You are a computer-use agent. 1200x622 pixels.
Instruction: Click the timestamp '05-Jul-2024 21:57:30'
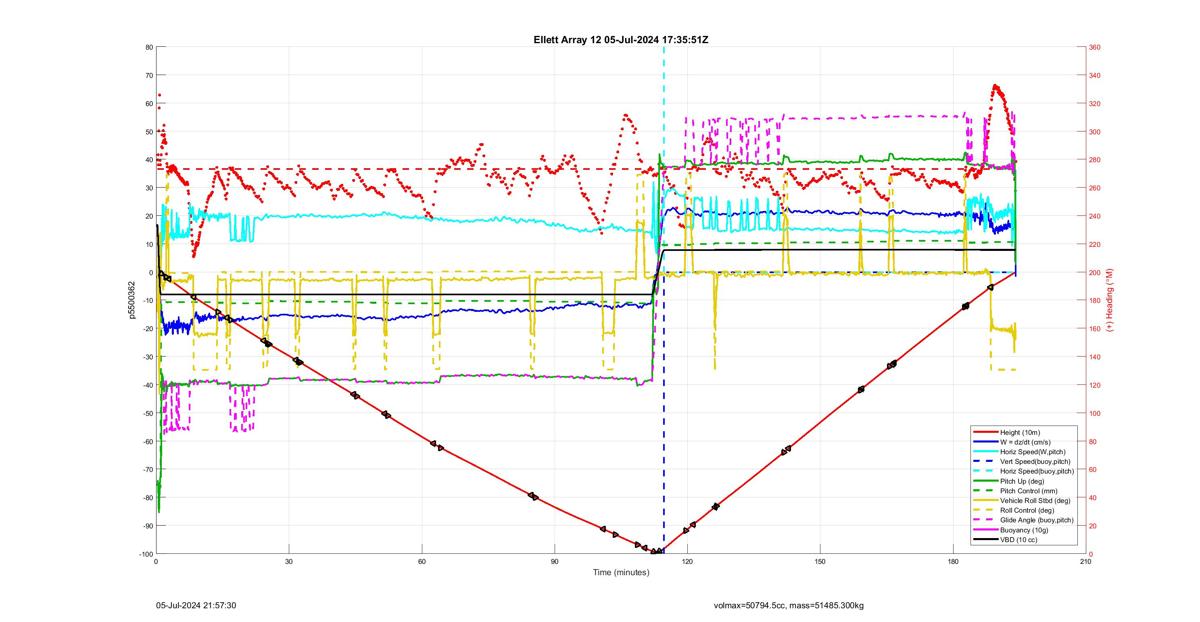pos(196,605)
